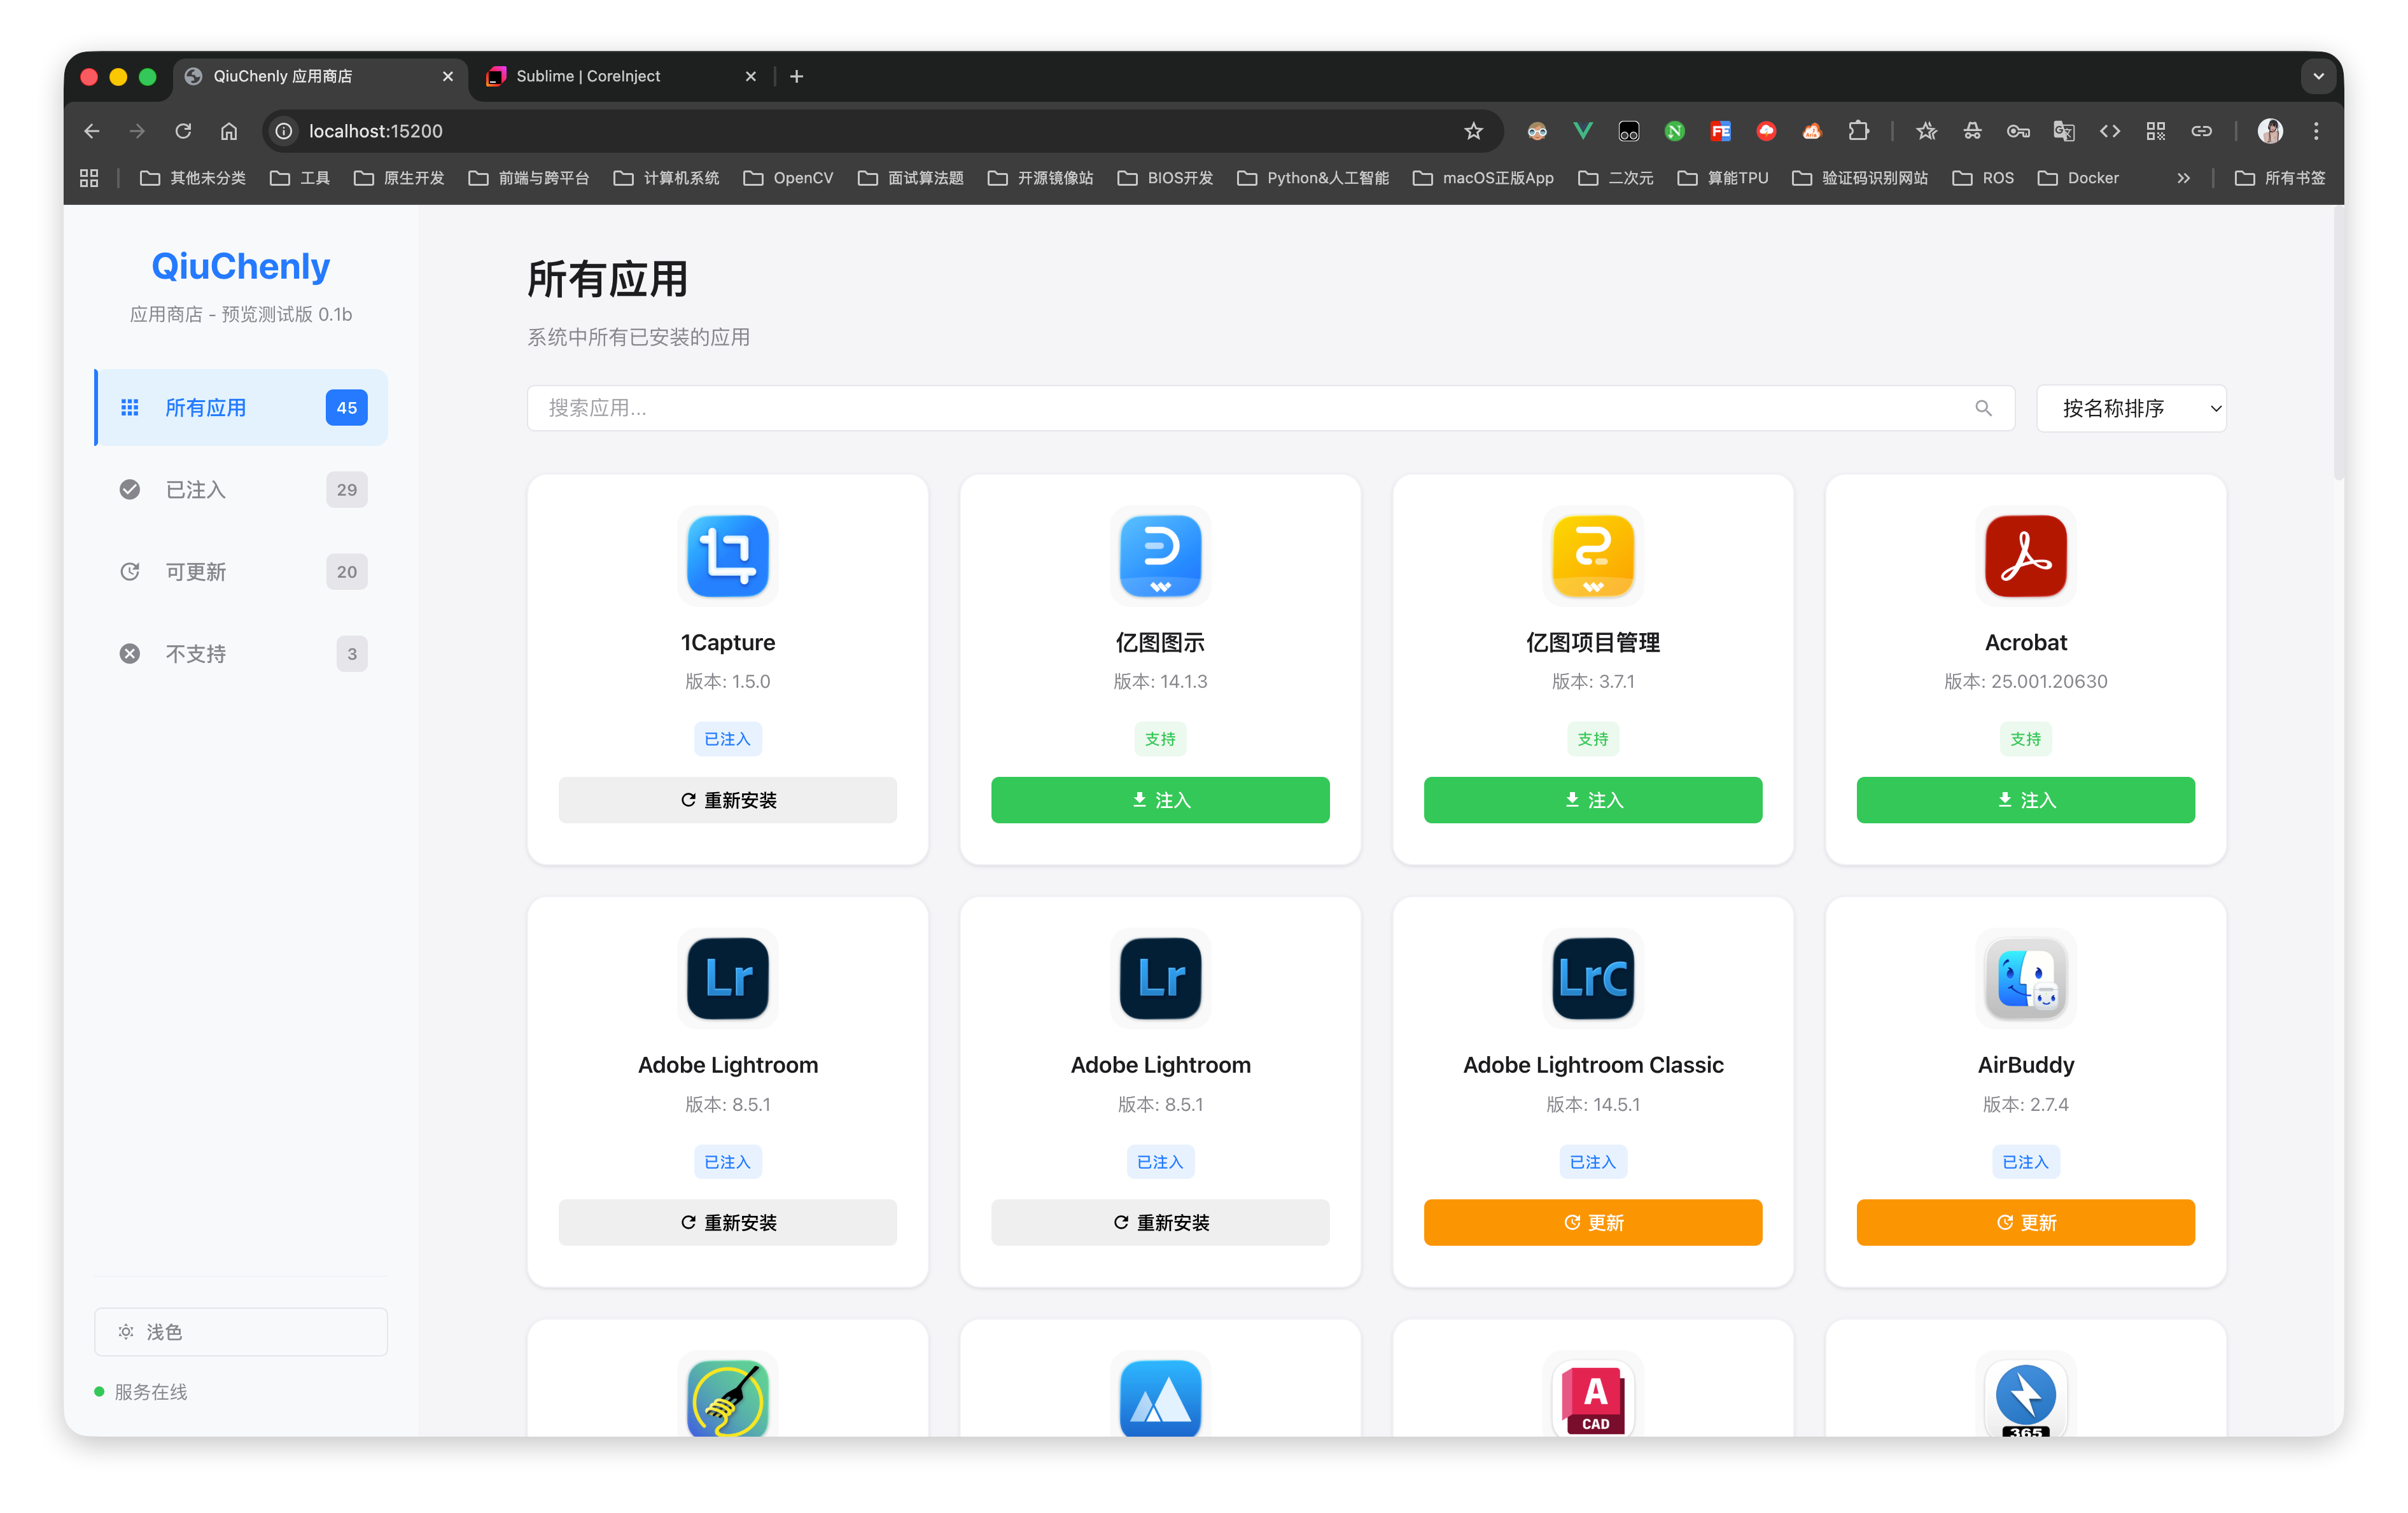Select the 可更新 sidebar category
This screenshot has width=2408, height=1513.
coord(241,572)
